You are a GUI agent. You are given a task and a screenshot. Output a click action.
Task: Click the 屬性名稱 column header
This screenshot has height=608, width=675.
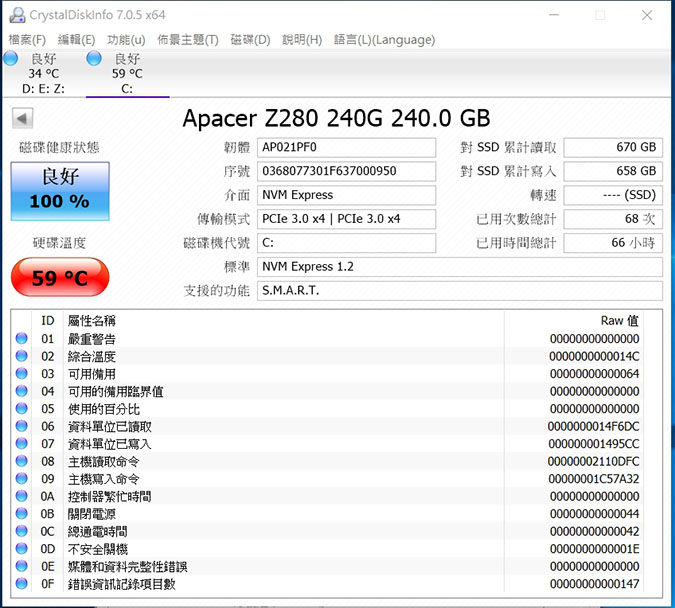tap(92, 321)
